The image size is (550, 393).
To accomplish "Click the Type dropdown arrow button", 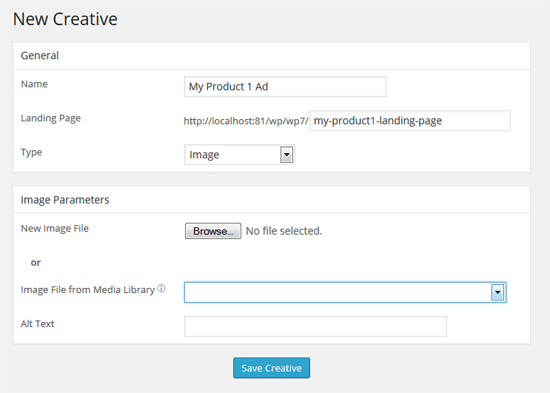I will [x=287, y=154].
